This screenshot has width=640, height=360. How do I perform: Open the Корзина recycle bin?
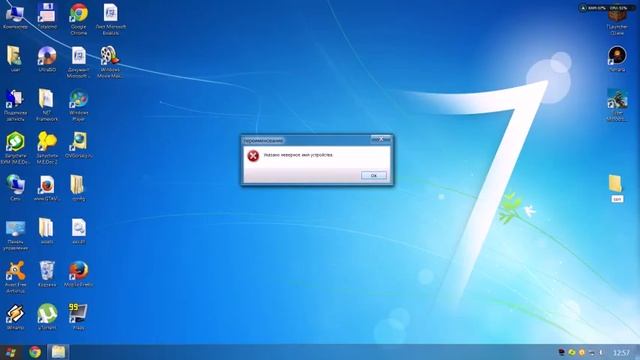47,274
